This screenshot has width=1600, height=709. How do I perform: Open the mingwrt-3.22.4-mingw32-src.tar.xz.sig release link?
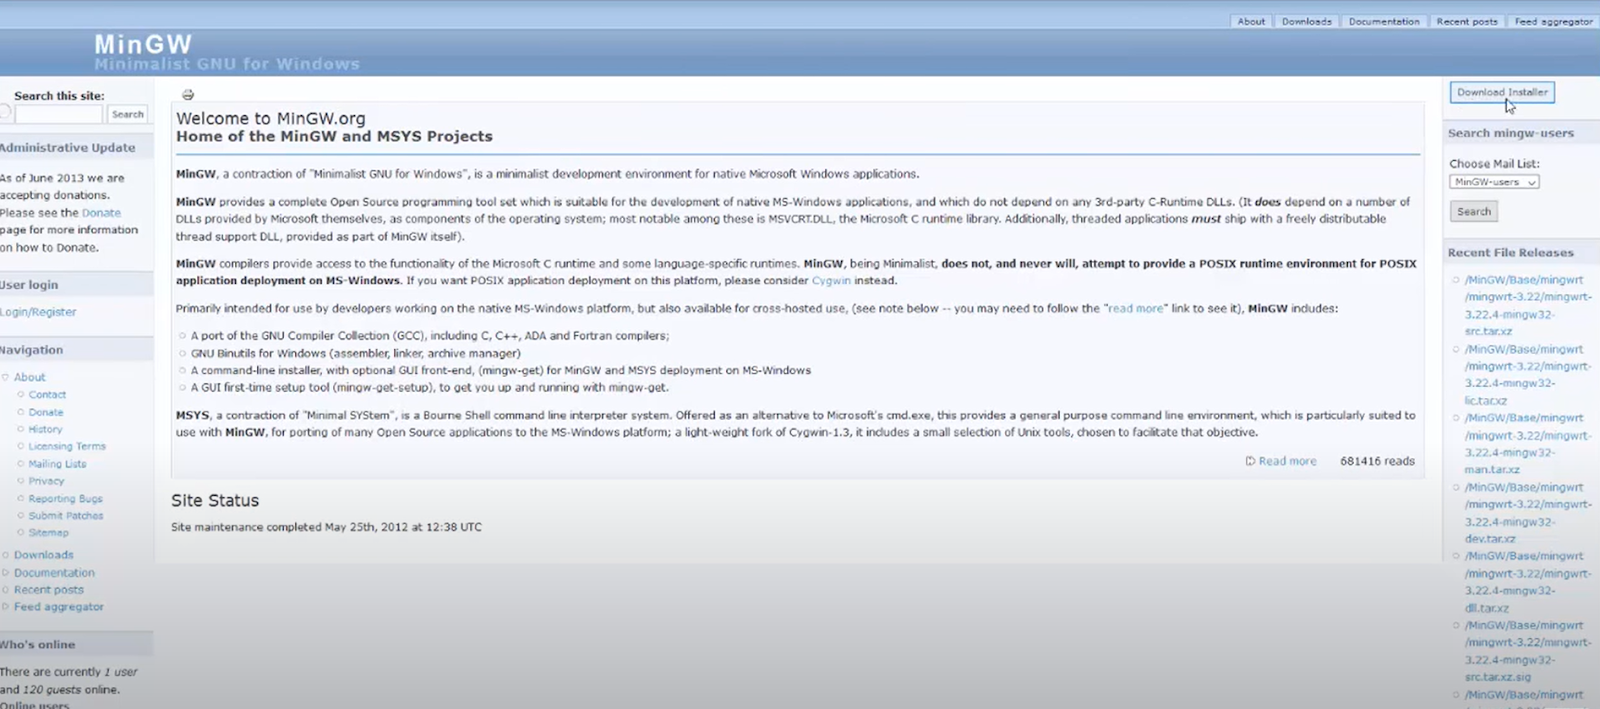(x=1526, y=651)
